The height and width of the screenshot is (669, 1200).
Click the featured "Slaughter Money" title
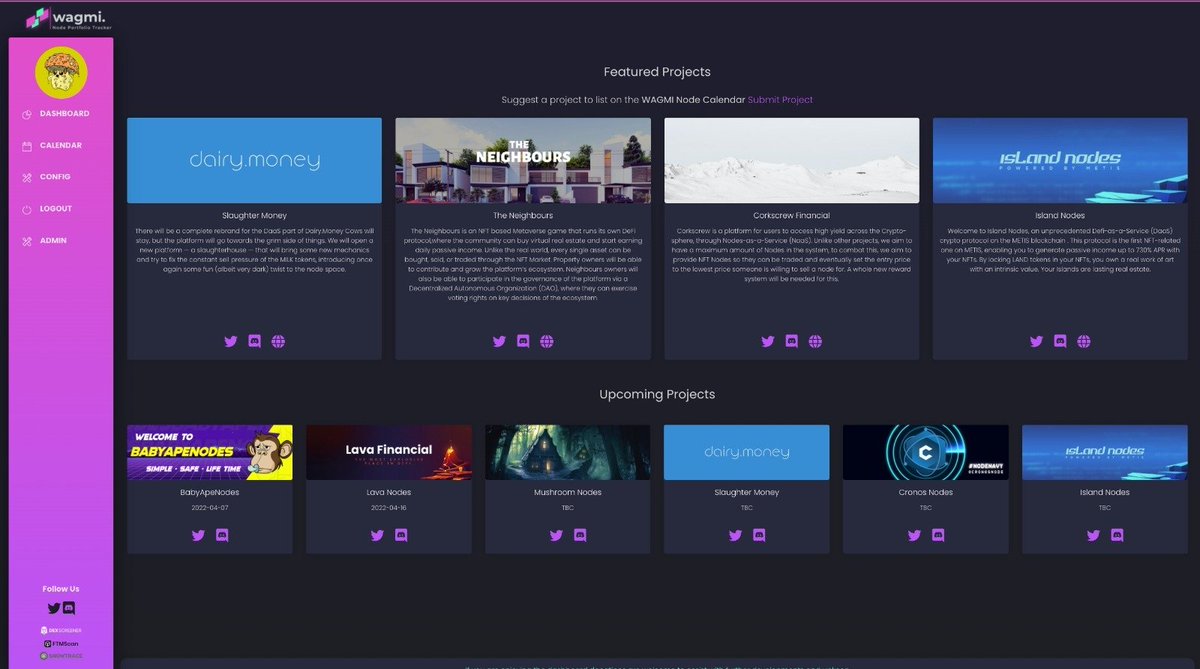pyautogui.click(x=255, y=215)
